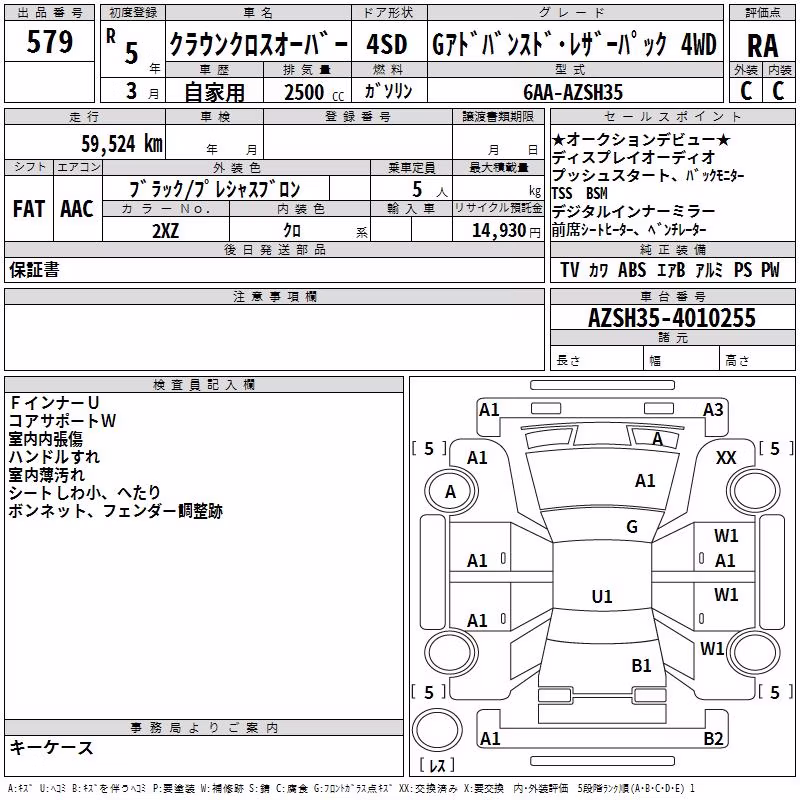This screenshot has height=800, width=800.
Task: Click the ABS equipment code
Action: [632, 270]
